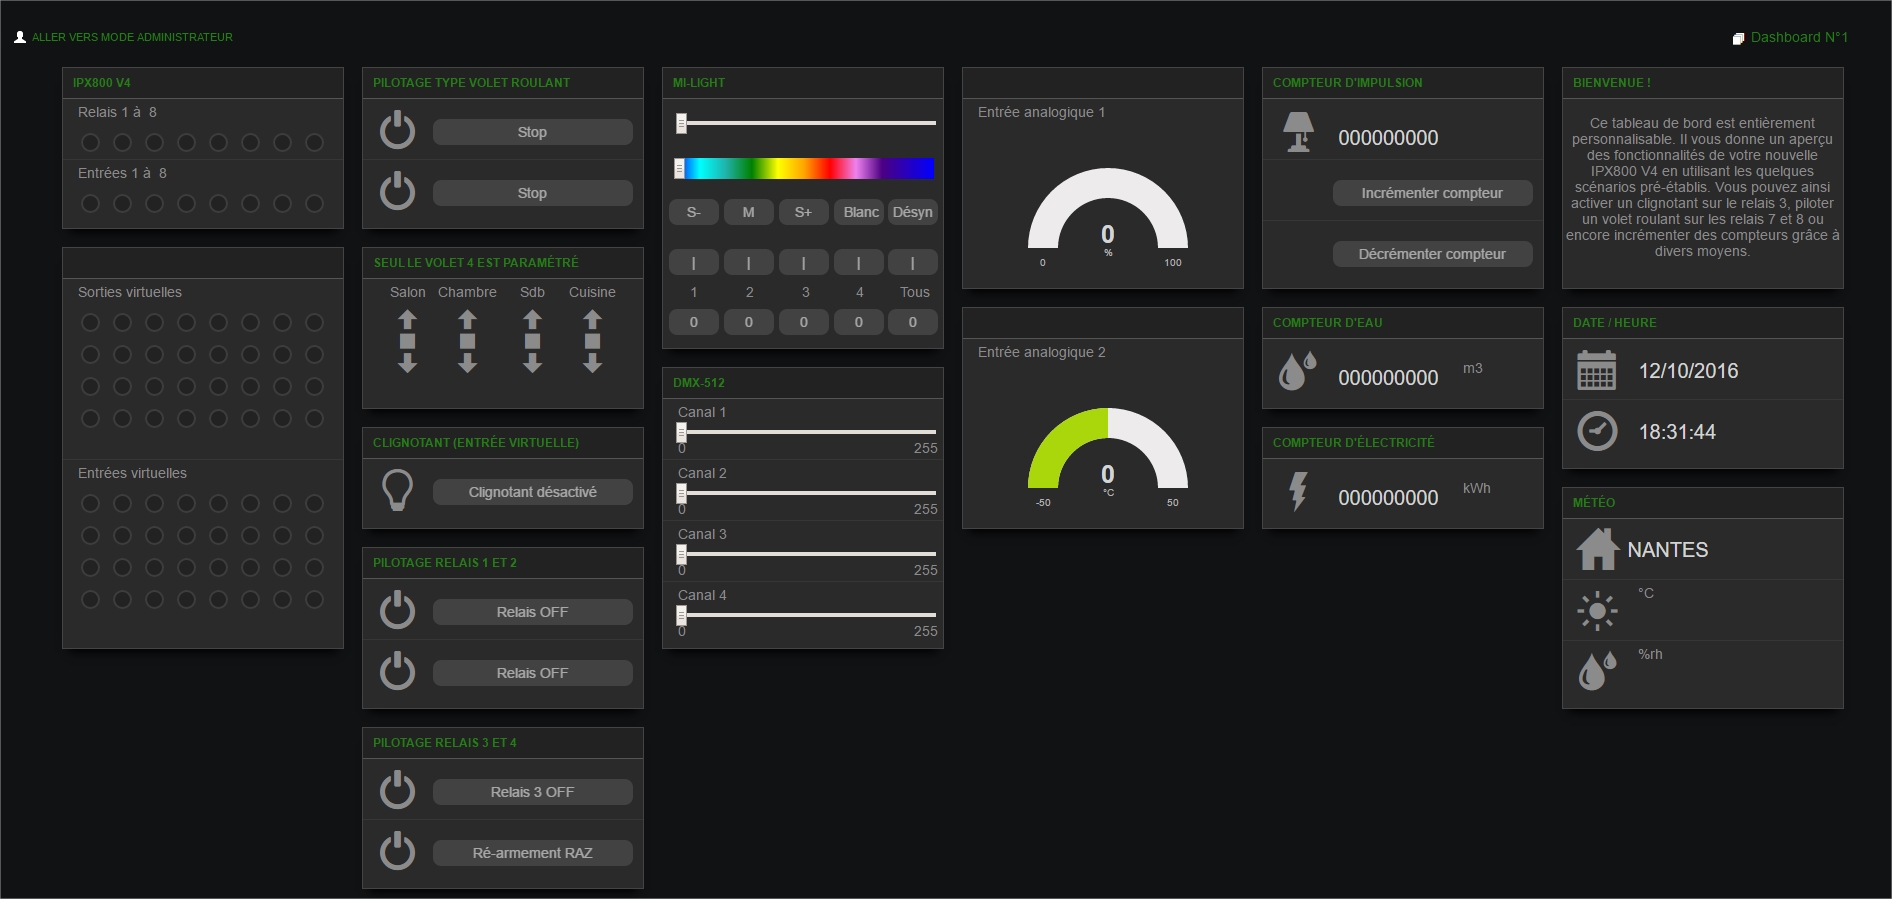Turn on Mi-Light zone 1 with the I button
This screenshot has width=1892, height=899.
(x=693, y=263)
